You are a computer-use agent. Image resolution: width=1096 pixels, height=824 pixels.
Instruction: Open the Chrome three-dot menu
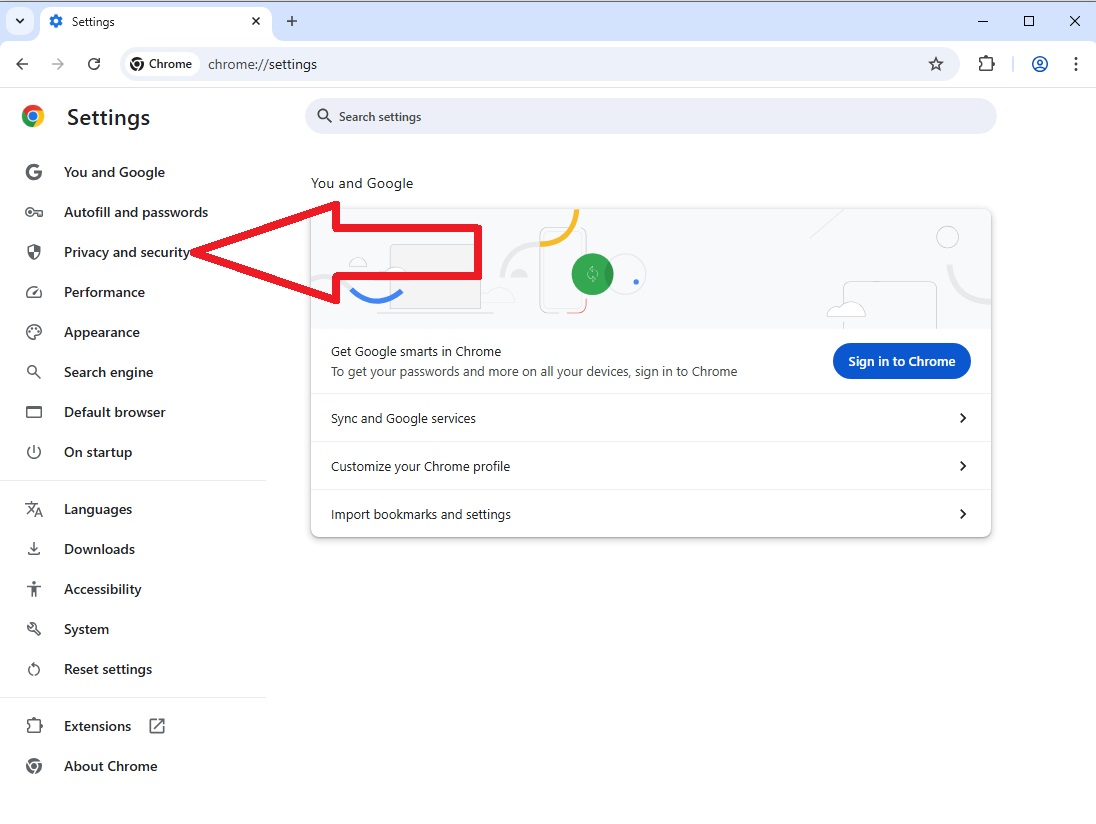click(1076, 64)
